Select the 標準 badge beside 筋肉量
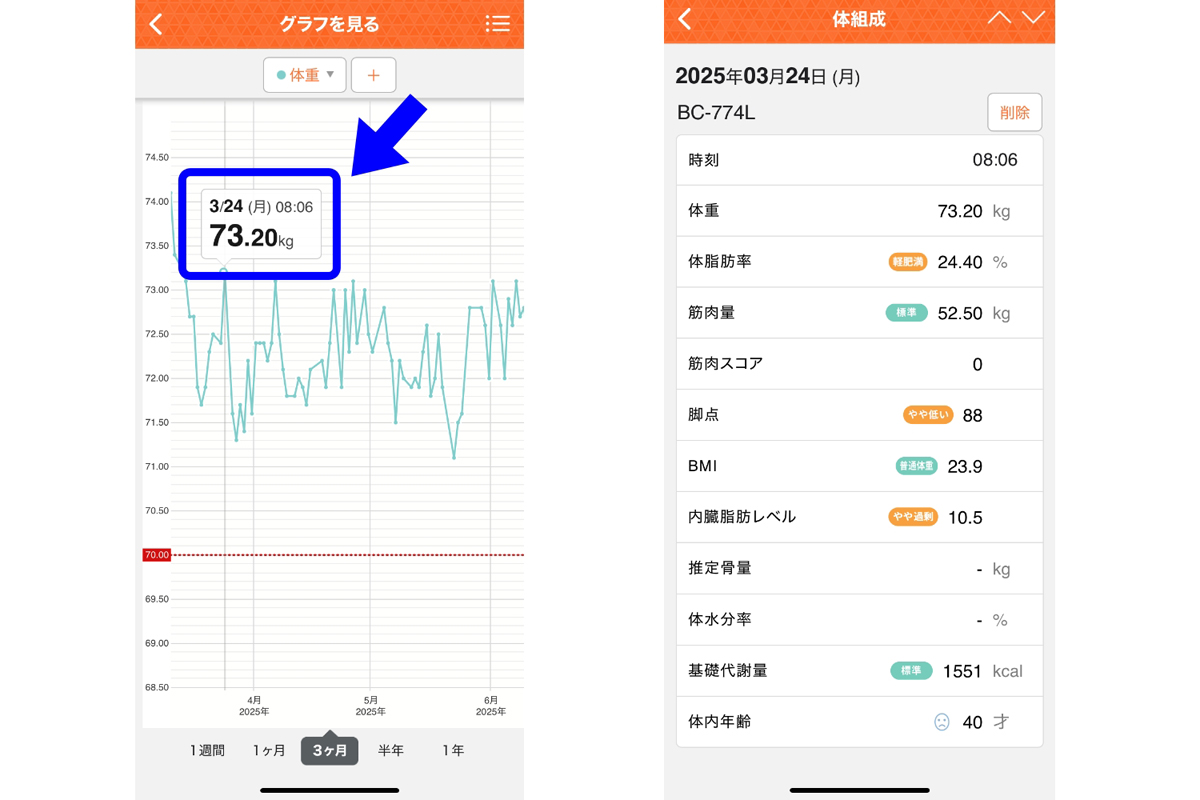 (x=906, y=312)
